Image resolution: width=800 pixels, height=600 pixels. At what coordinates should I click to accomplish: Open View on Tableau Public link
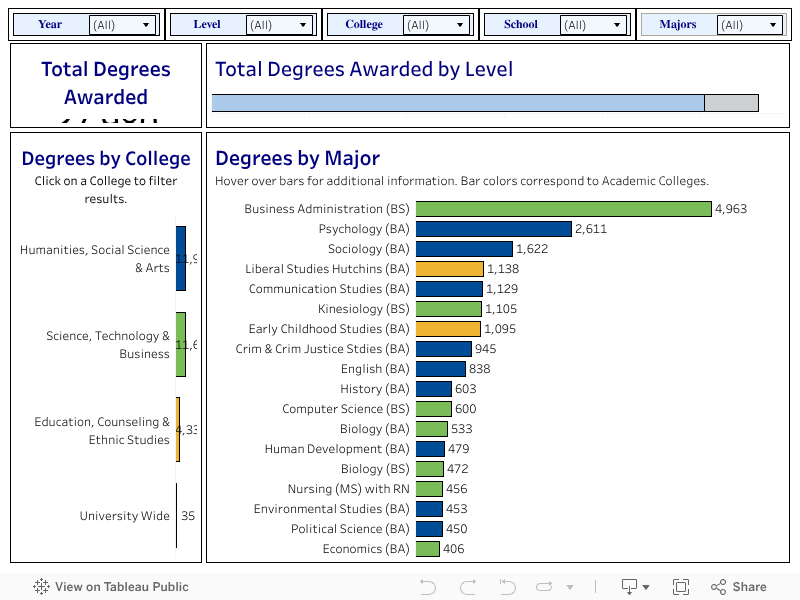click(121, 587)
